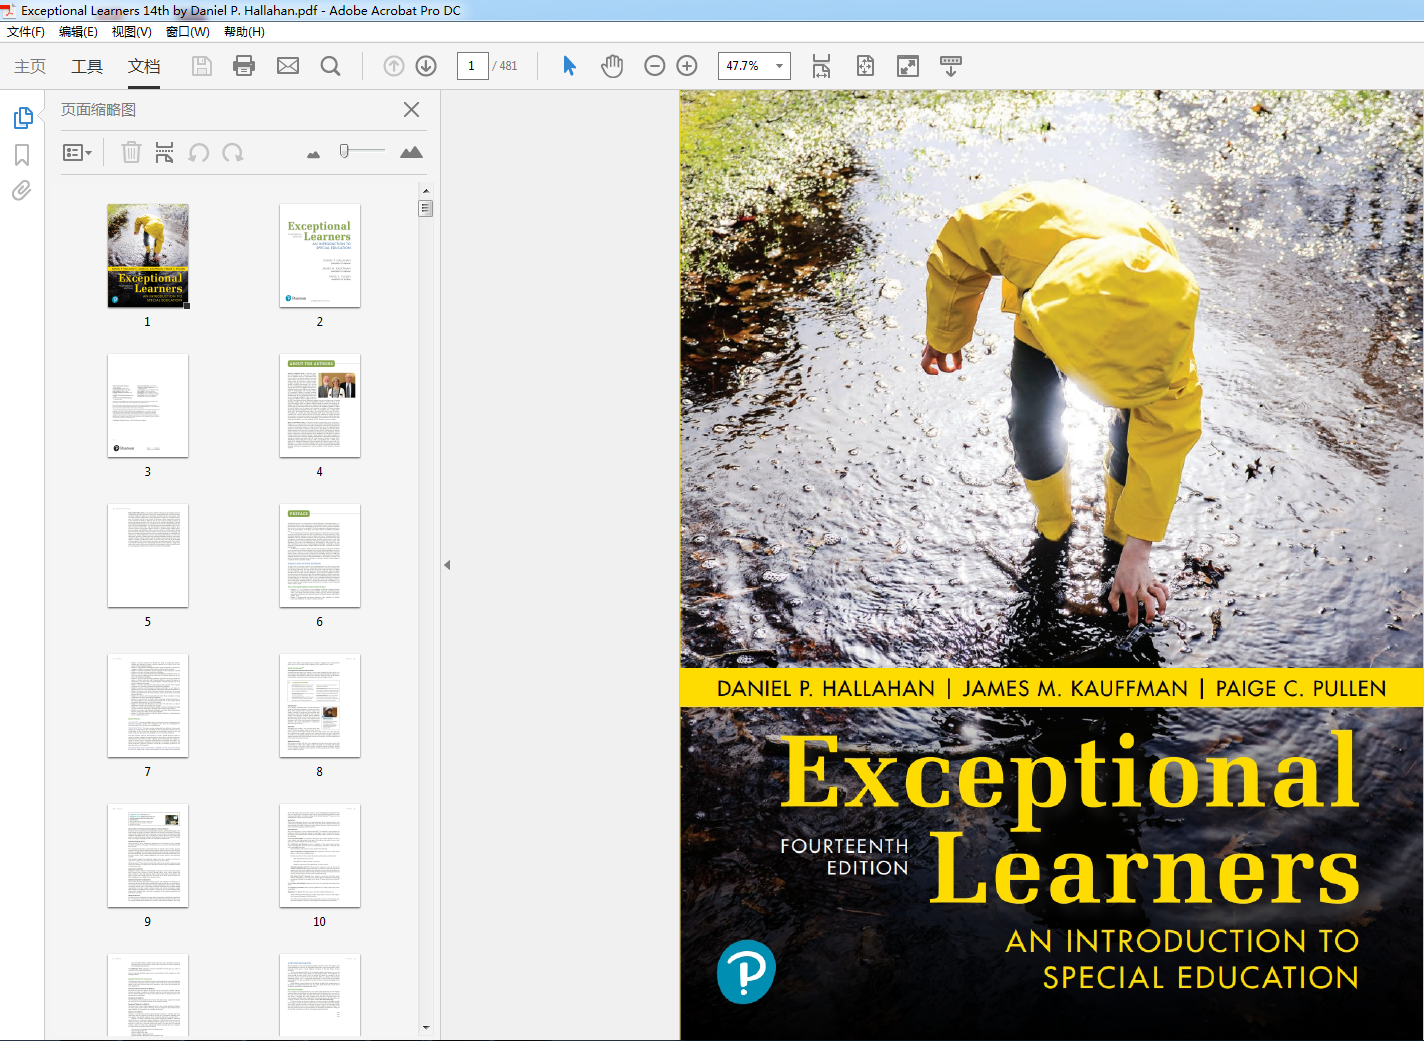Activate the selection arrow tool
Image resolution: width=1424 pixels, height=1041 pixels.
click(569, 66)
